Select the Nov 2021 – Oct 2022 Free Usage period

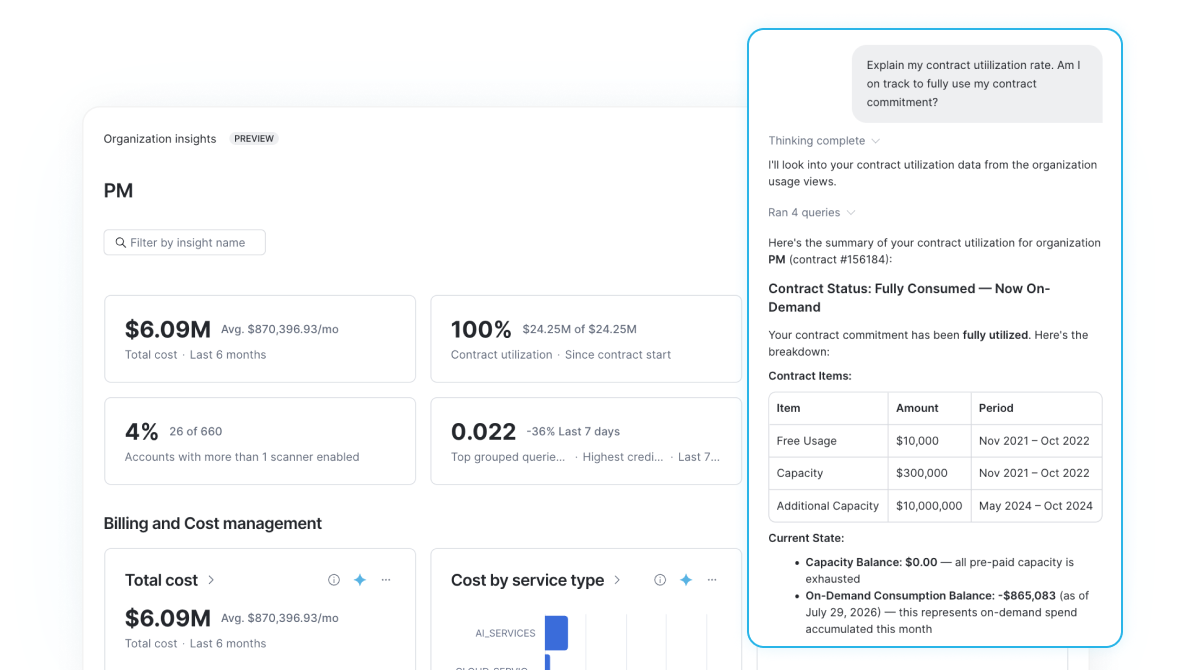pos(1036,441)
